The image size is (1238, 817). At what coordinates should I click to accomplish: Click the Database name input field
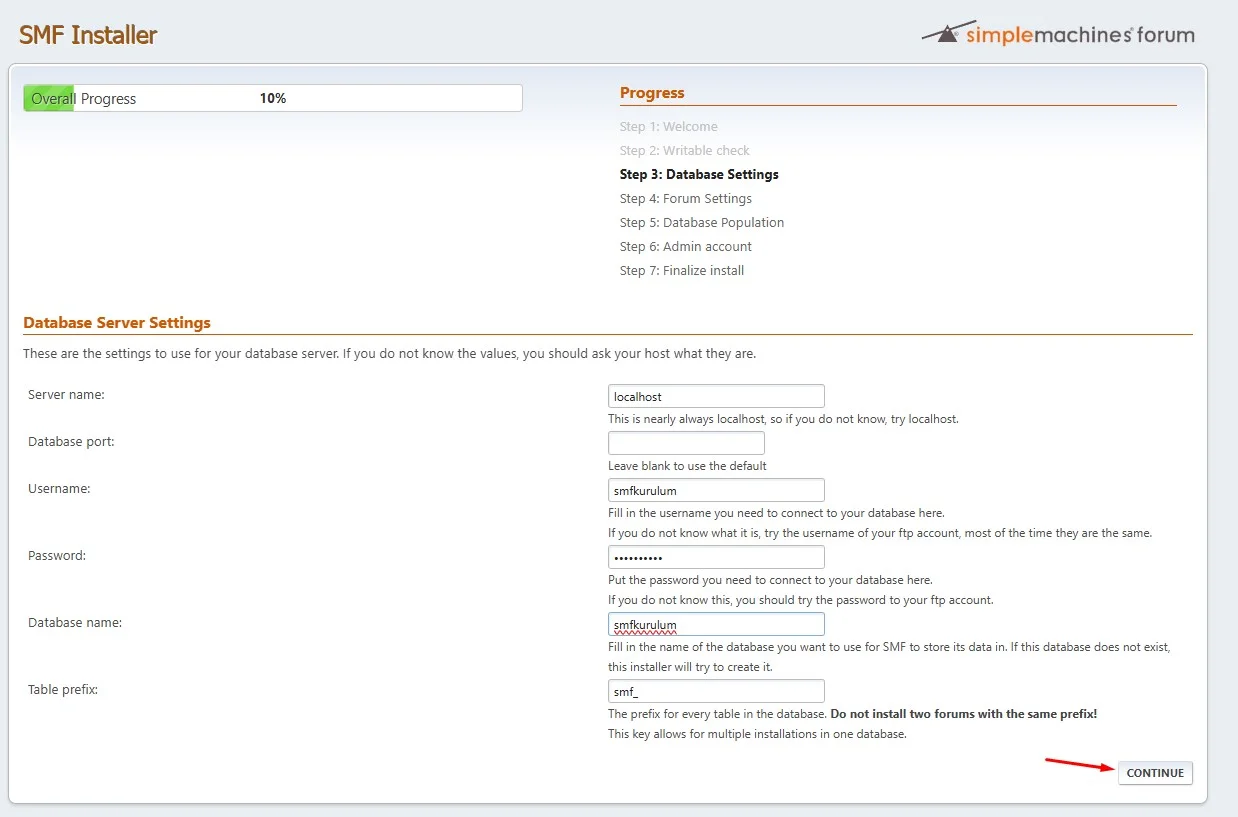pyautogui.click(x=716, y=624)
